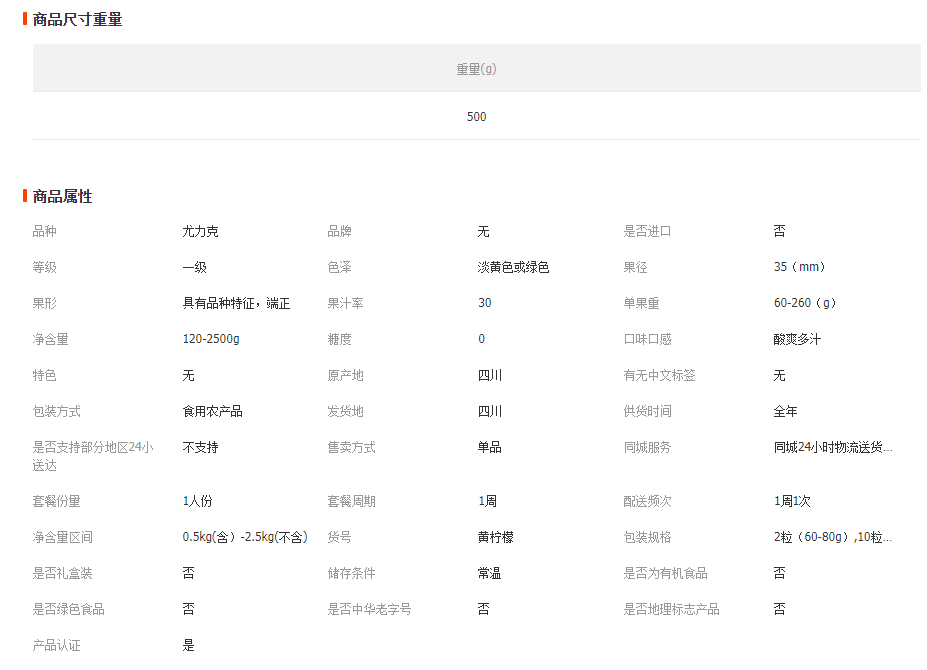Click the 包装方式 value 食用农产品

(x=212, y=411)
